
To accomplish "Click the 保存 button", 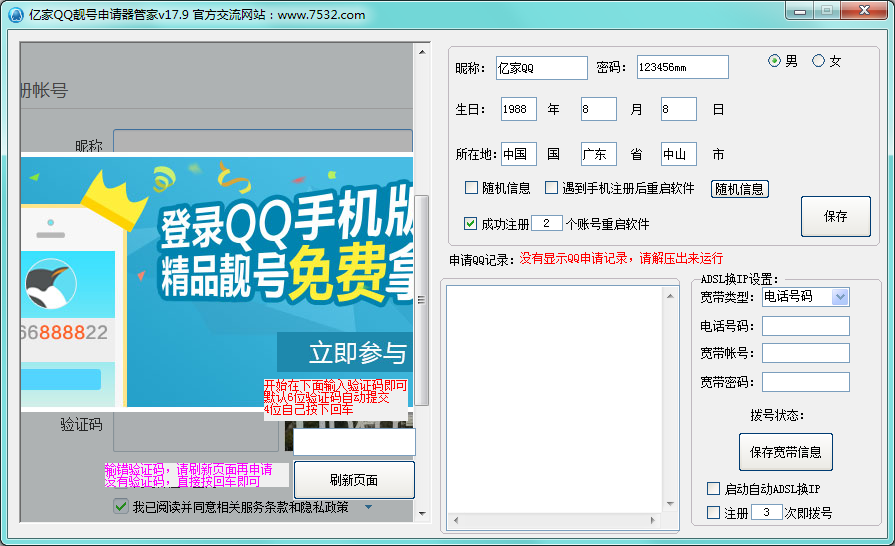I will point(836,216).
